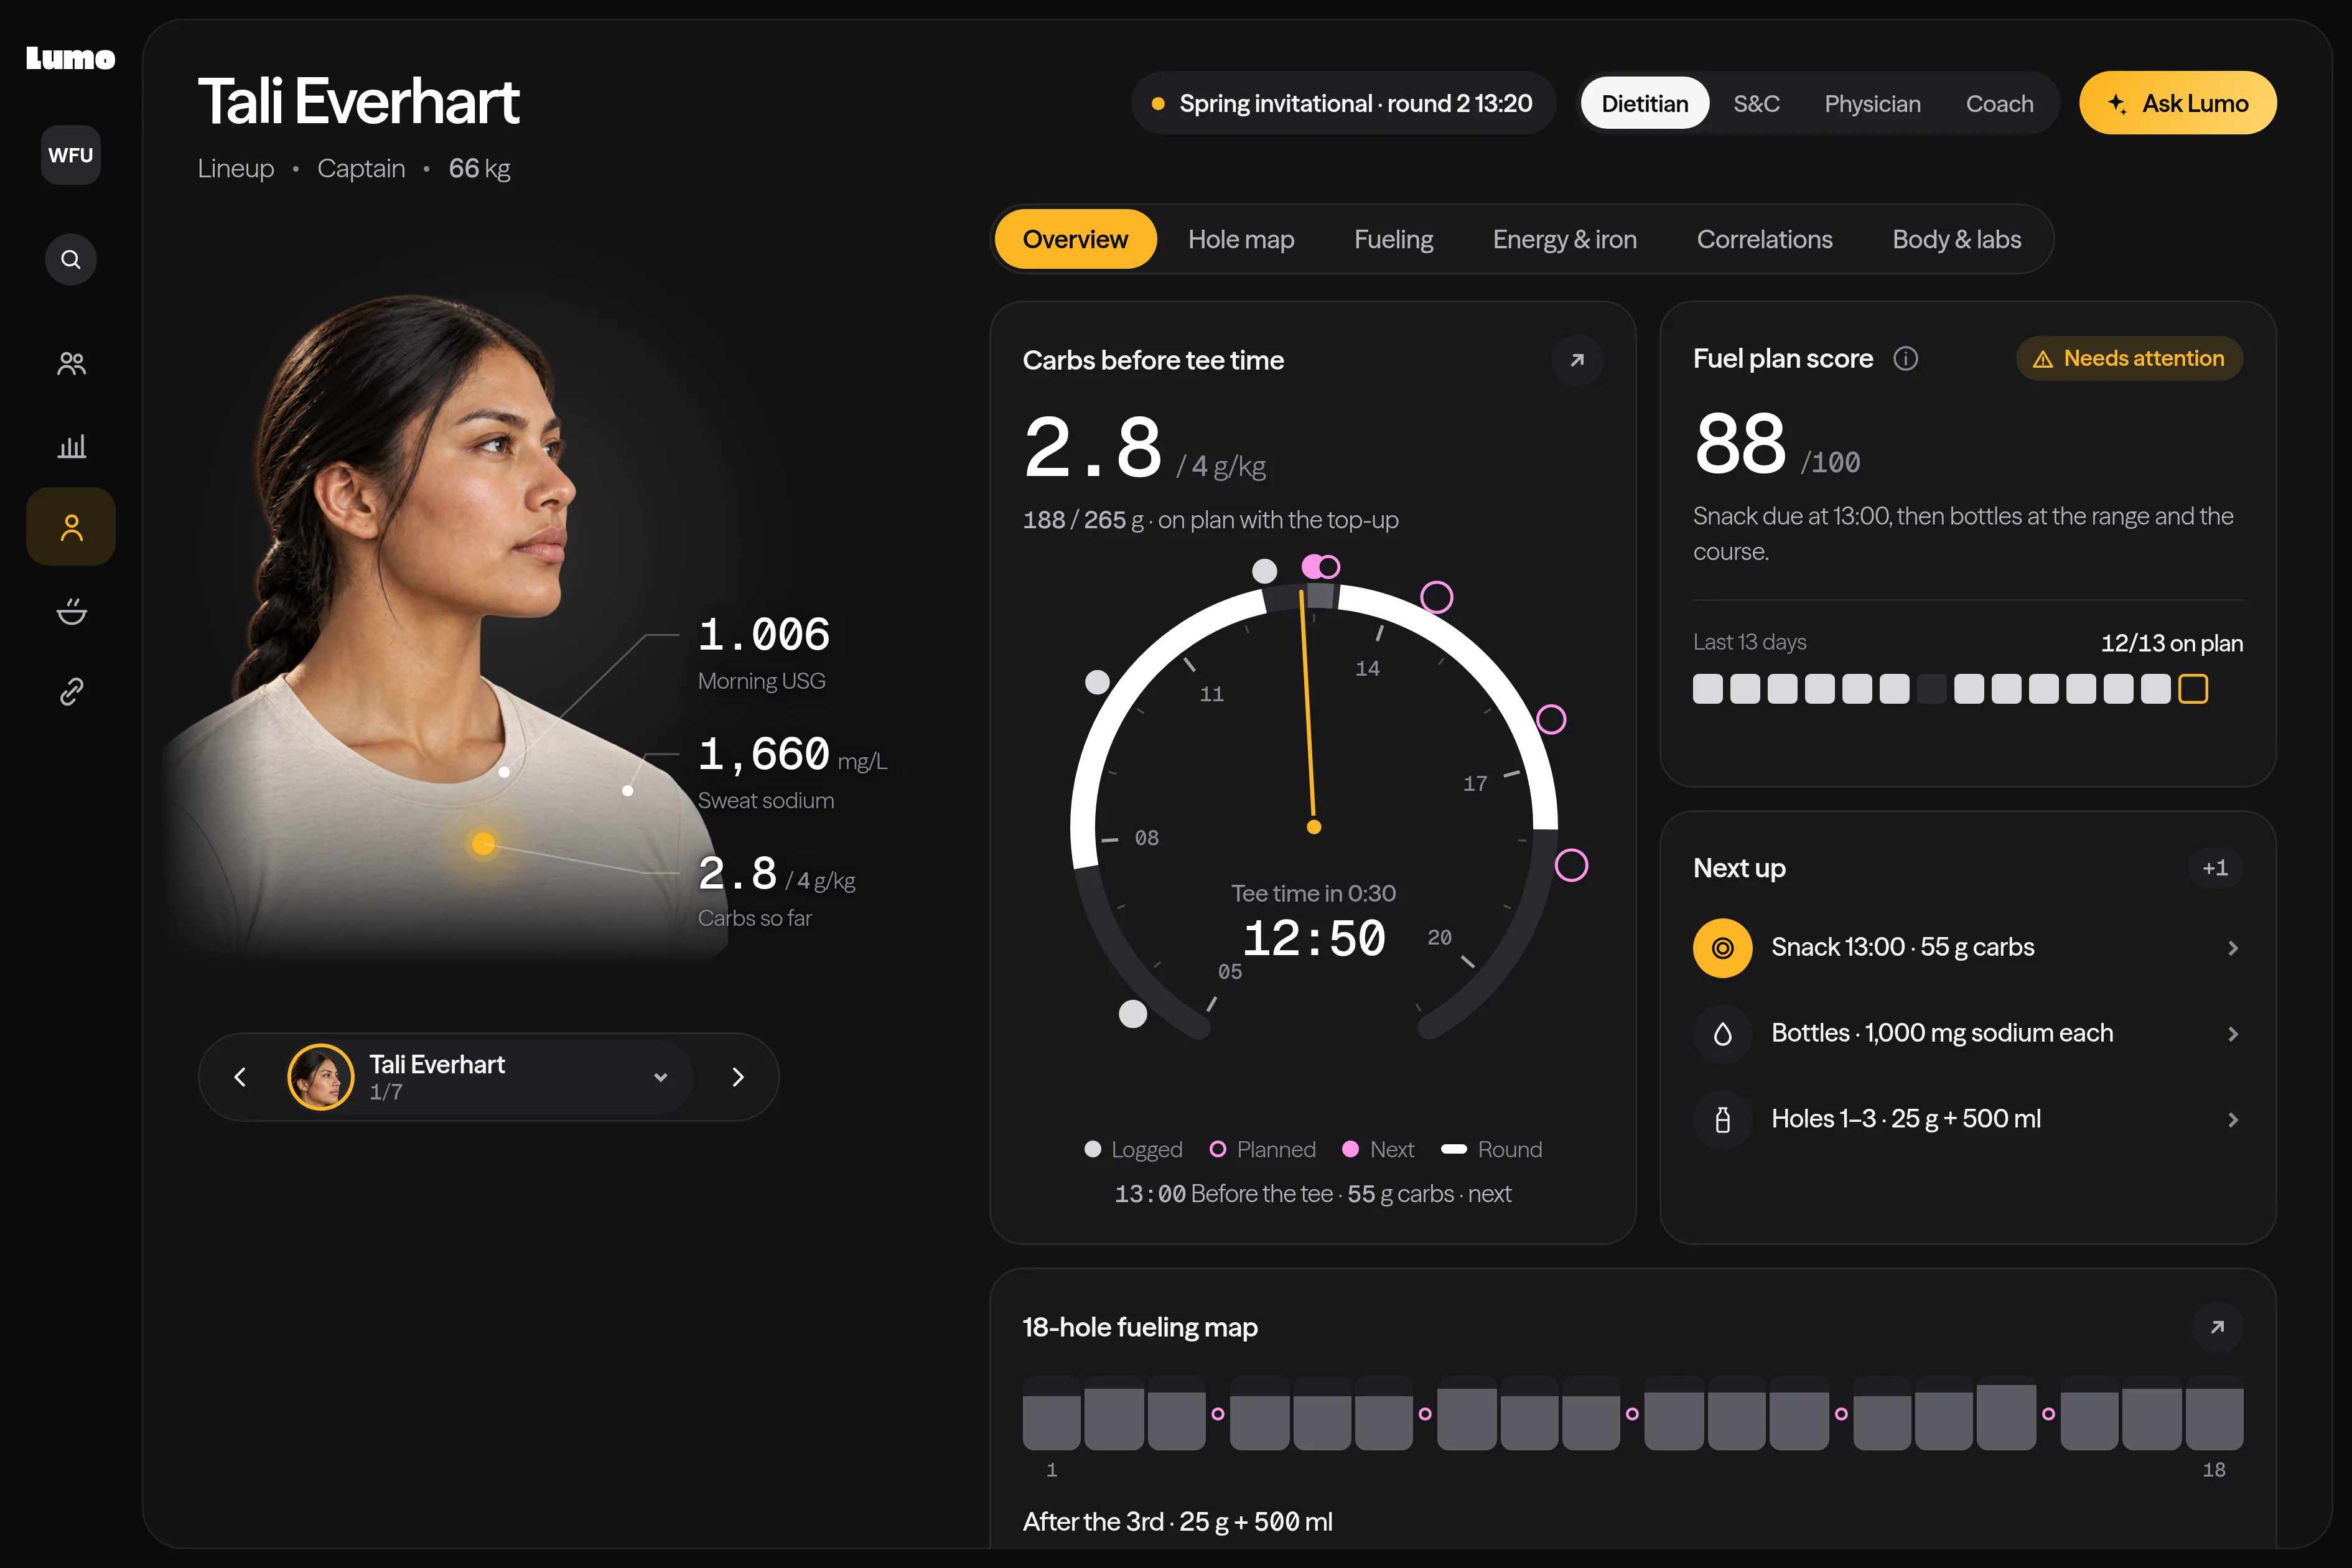Image resolution: width=2352 pixels, height=1568 pixels.
Task: Expand Bottles sodium row chevron
Action: pos(2233,1034)
